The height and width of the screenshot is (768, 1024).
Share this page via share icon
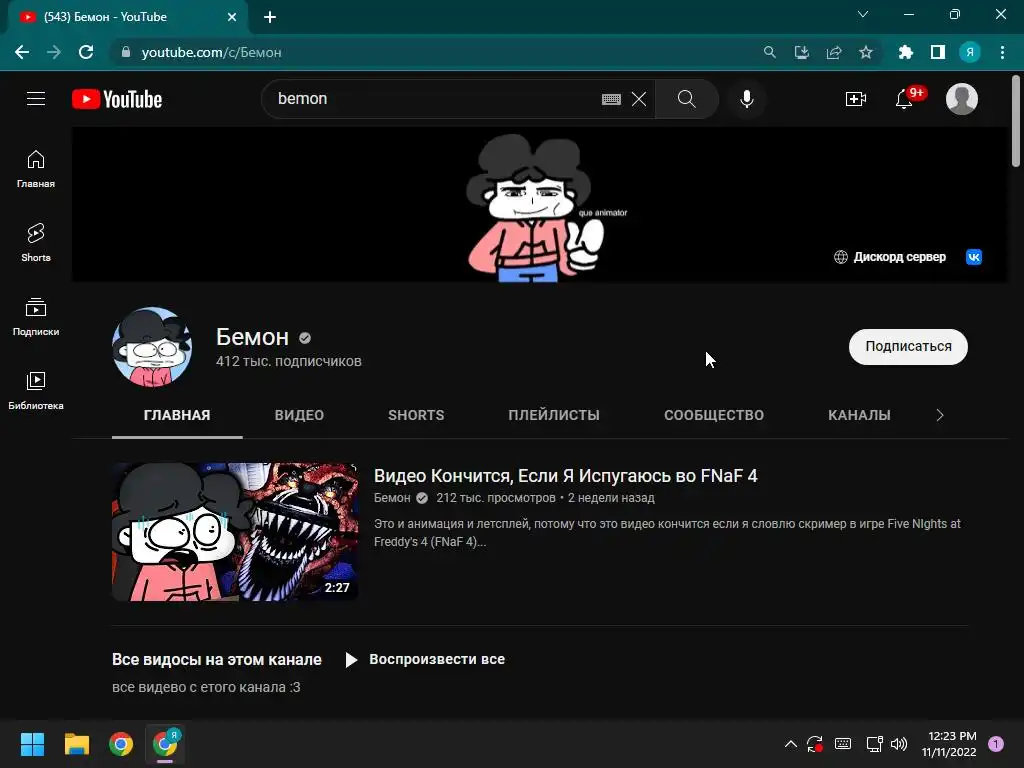(834, 52)
